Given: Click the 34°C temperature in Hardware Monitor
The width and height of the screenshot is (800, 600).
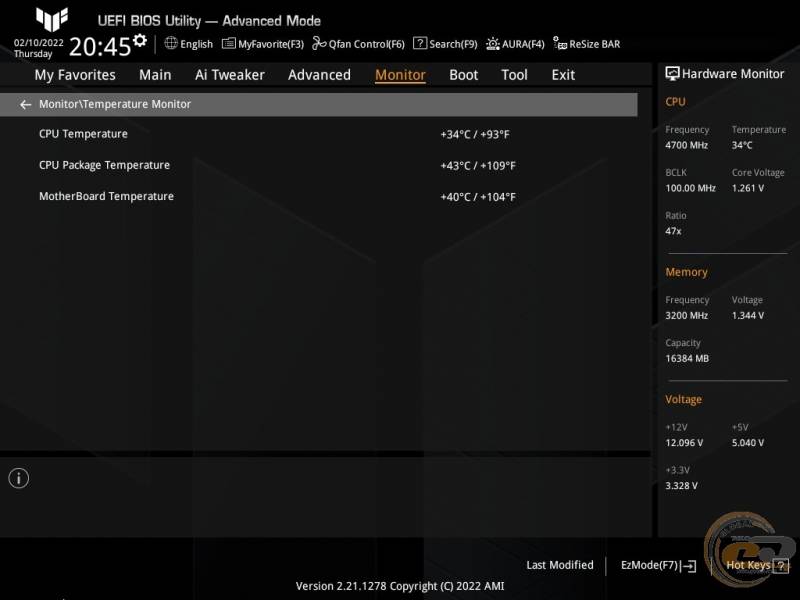Looking at the screenshot, I should 742,145.
